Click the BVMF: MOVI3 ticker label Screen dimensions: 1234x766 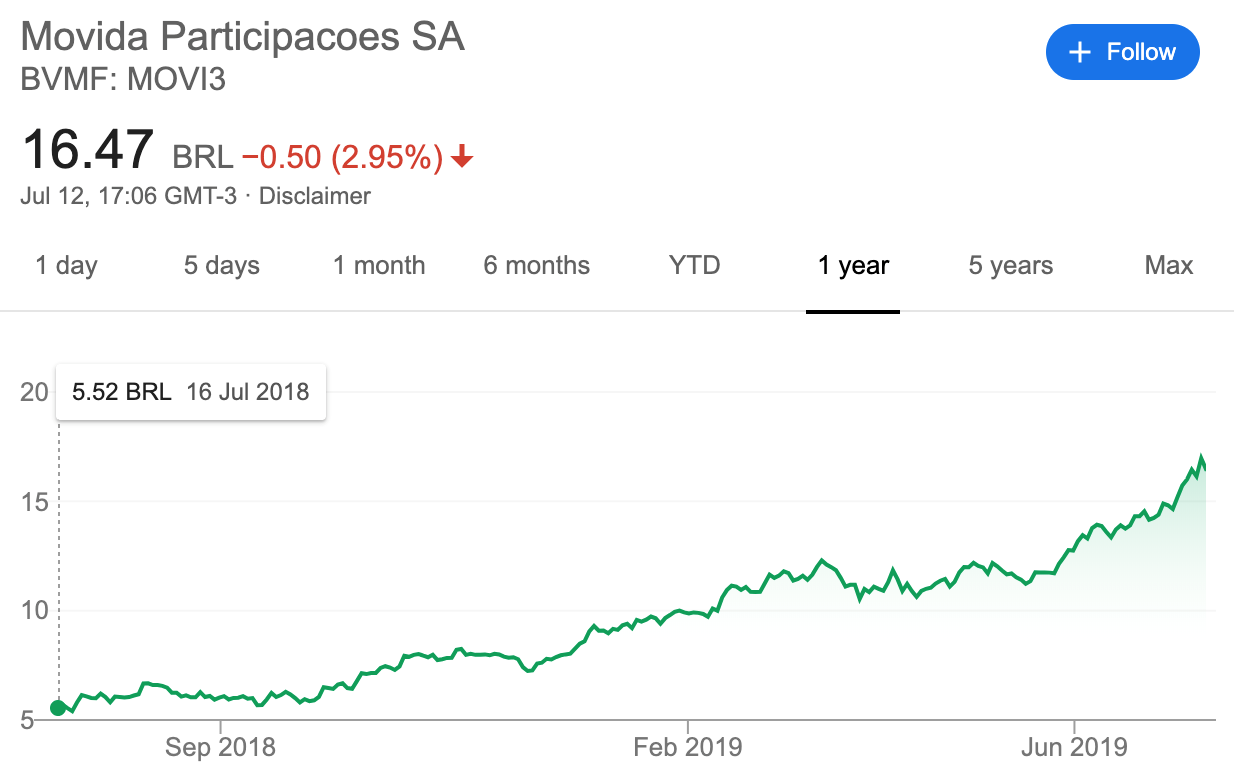click(123, 78)
